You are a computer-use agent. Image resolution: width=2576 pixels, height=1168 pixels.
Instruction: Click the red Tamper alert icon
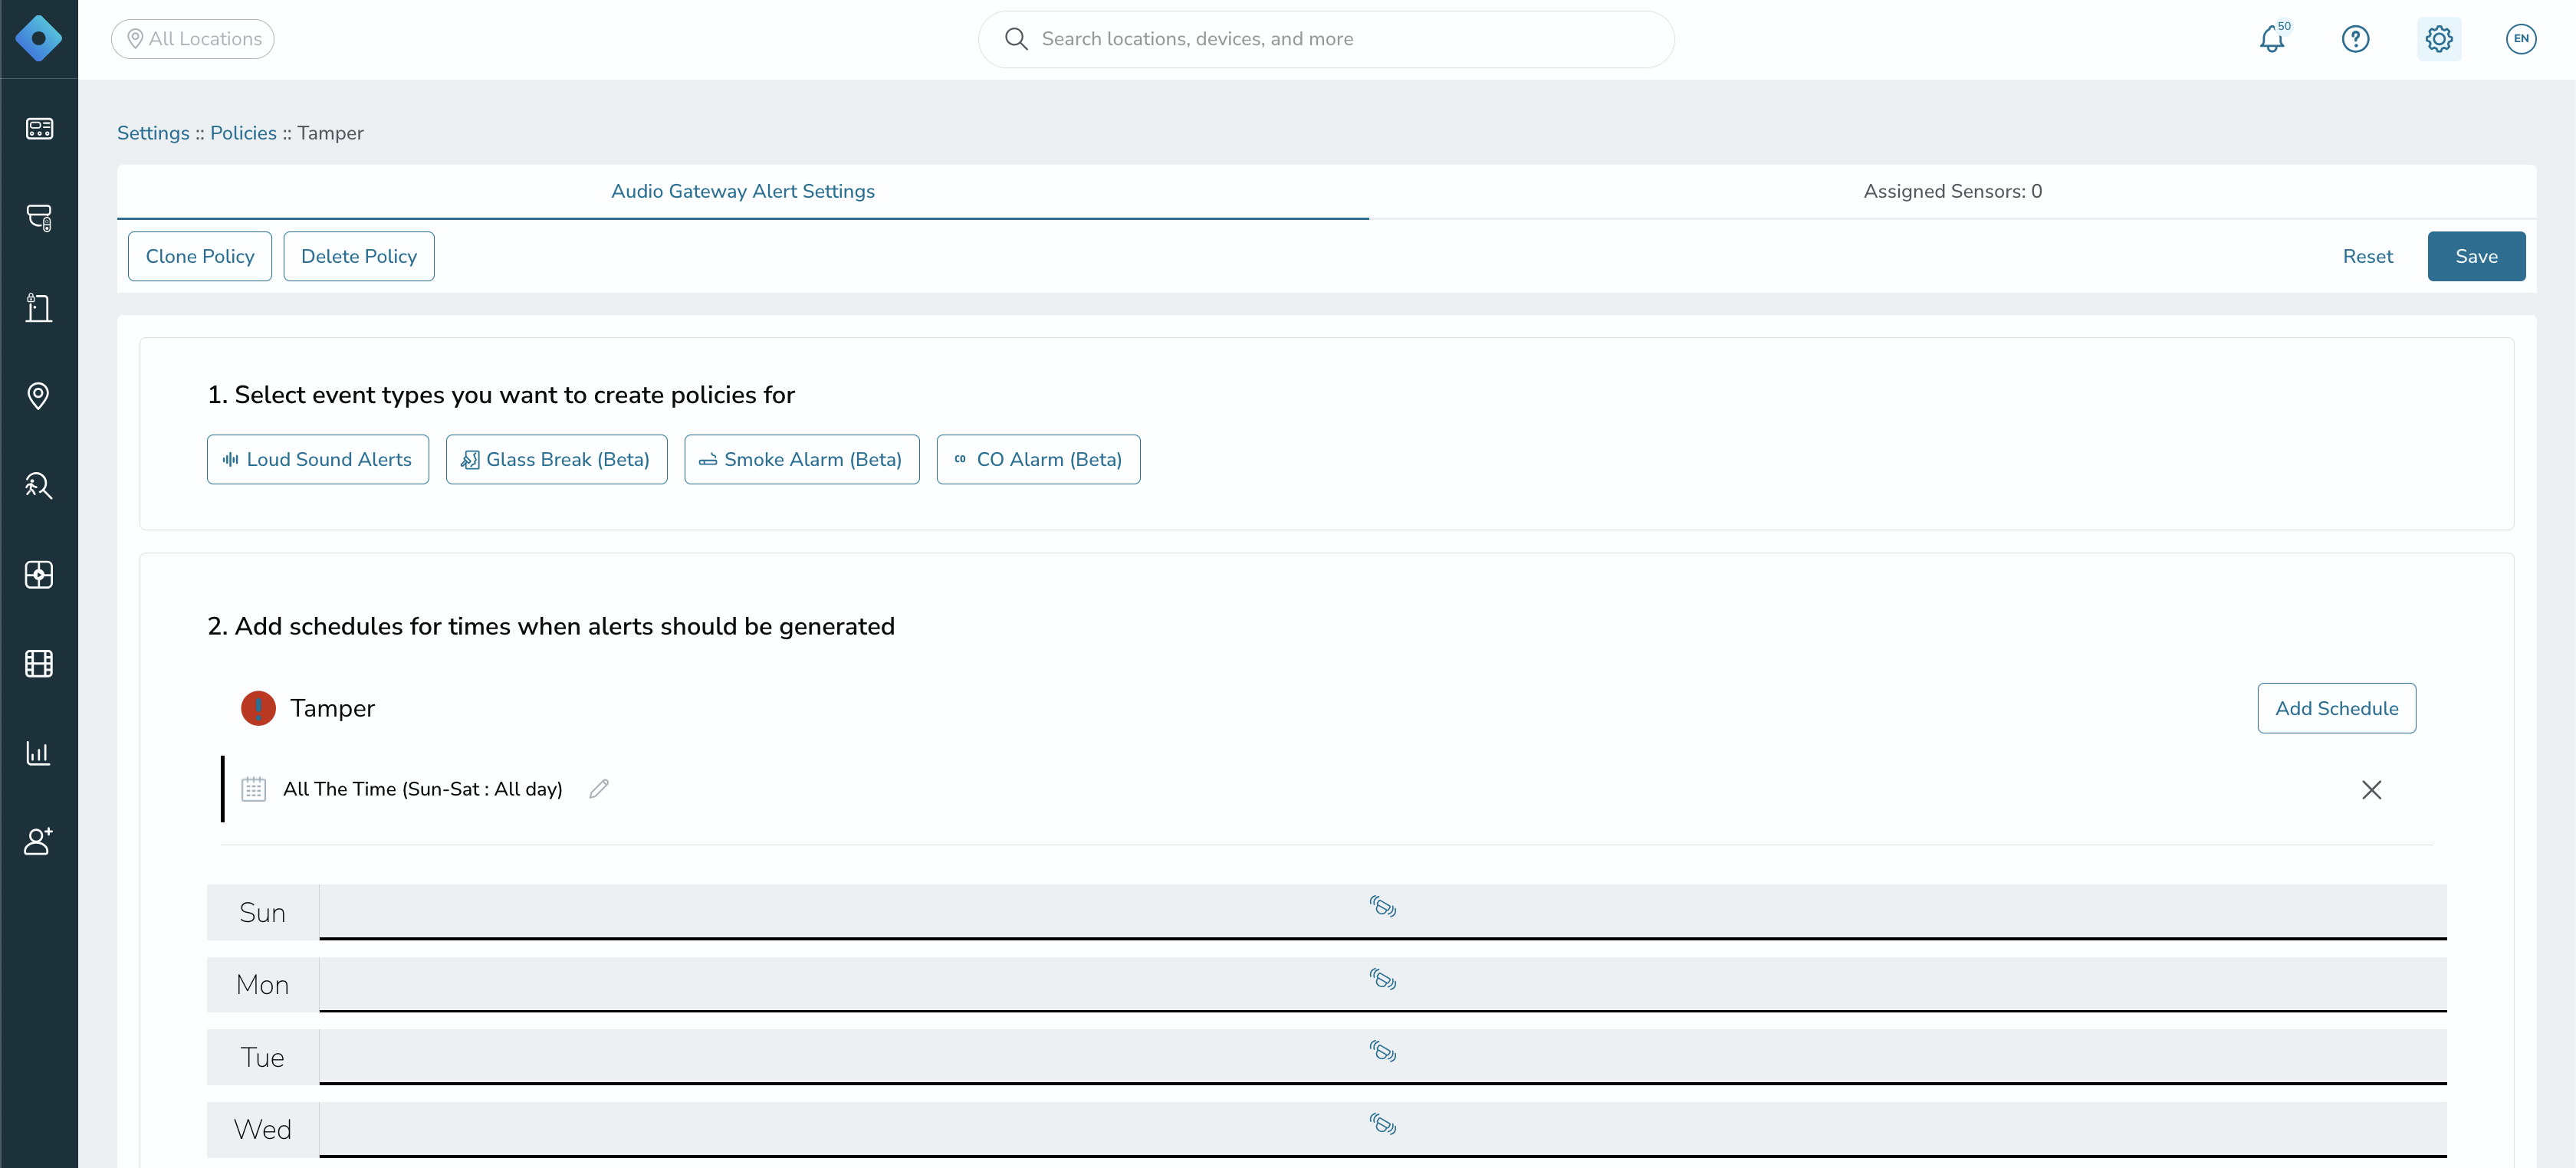pos(258,708)
